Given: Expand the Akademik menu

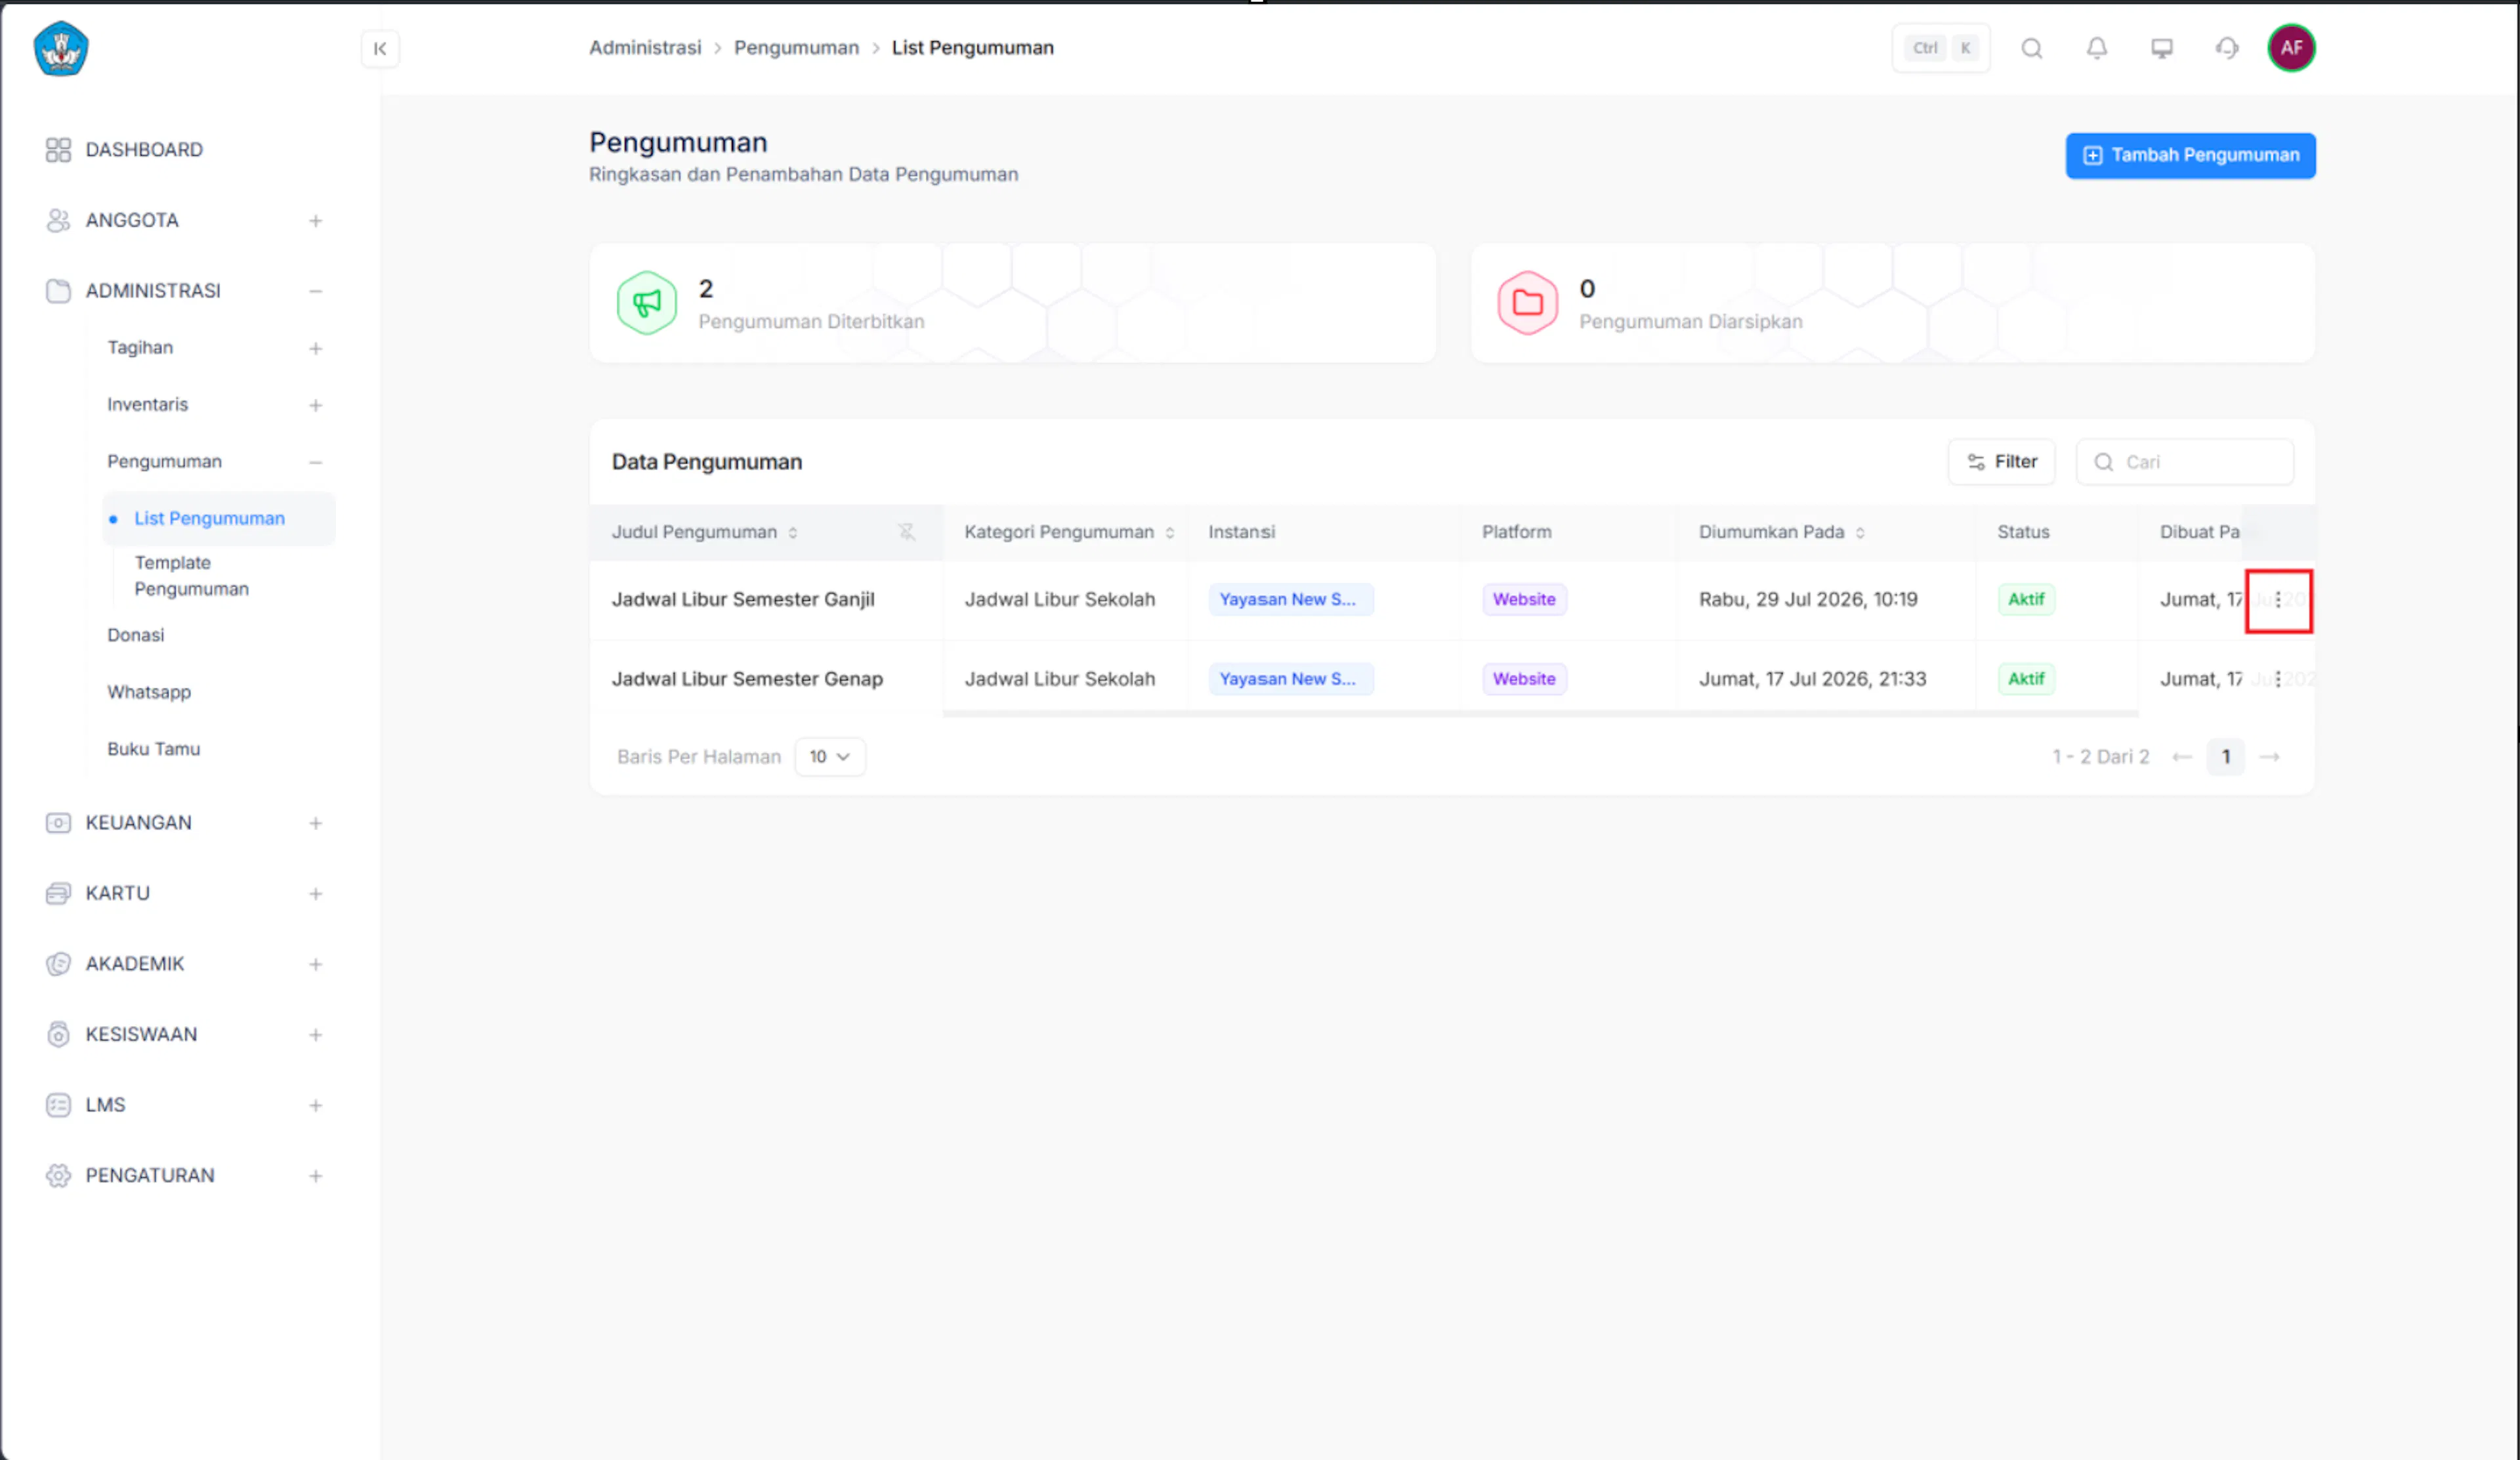Looking at the screenshot, I should [x=315, y=964].
